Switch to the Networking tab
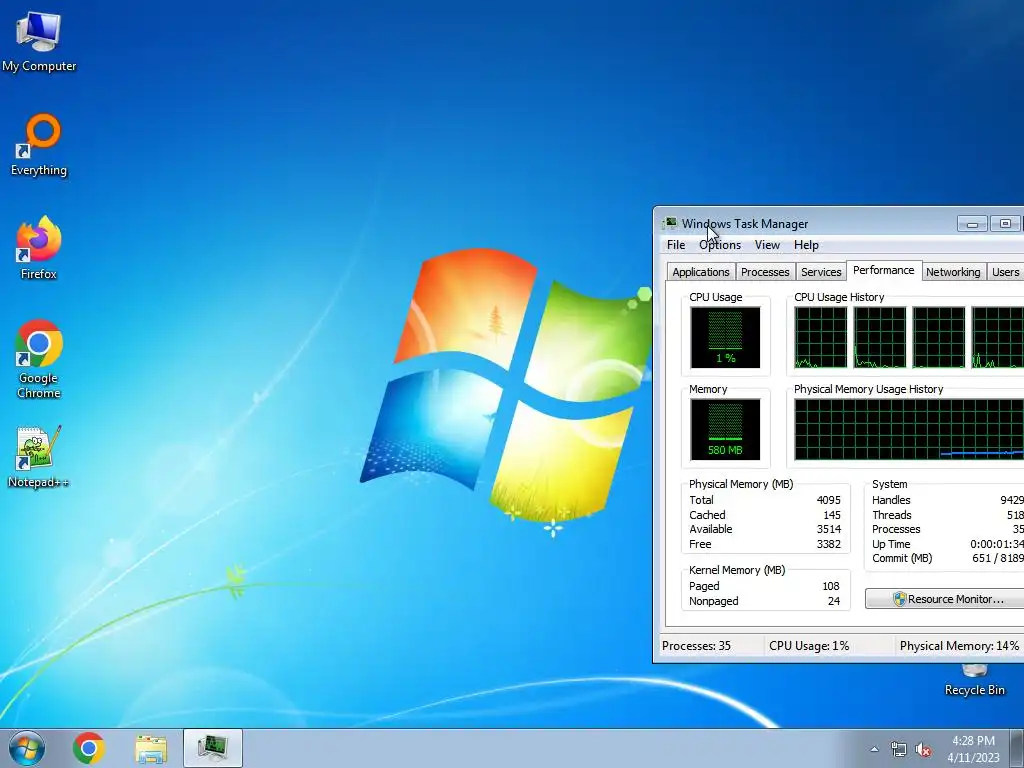1024x768 pixels. [x=953, y=272]
